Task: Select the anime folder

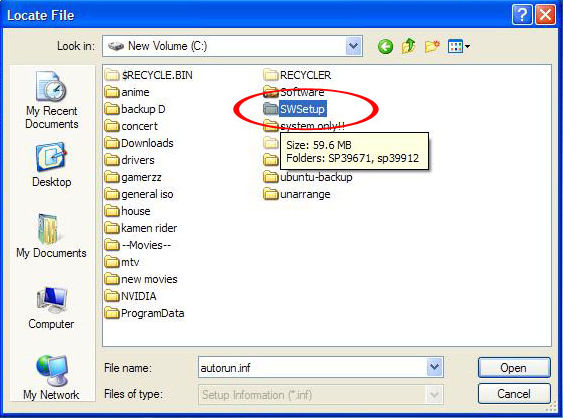Action: 127,92
